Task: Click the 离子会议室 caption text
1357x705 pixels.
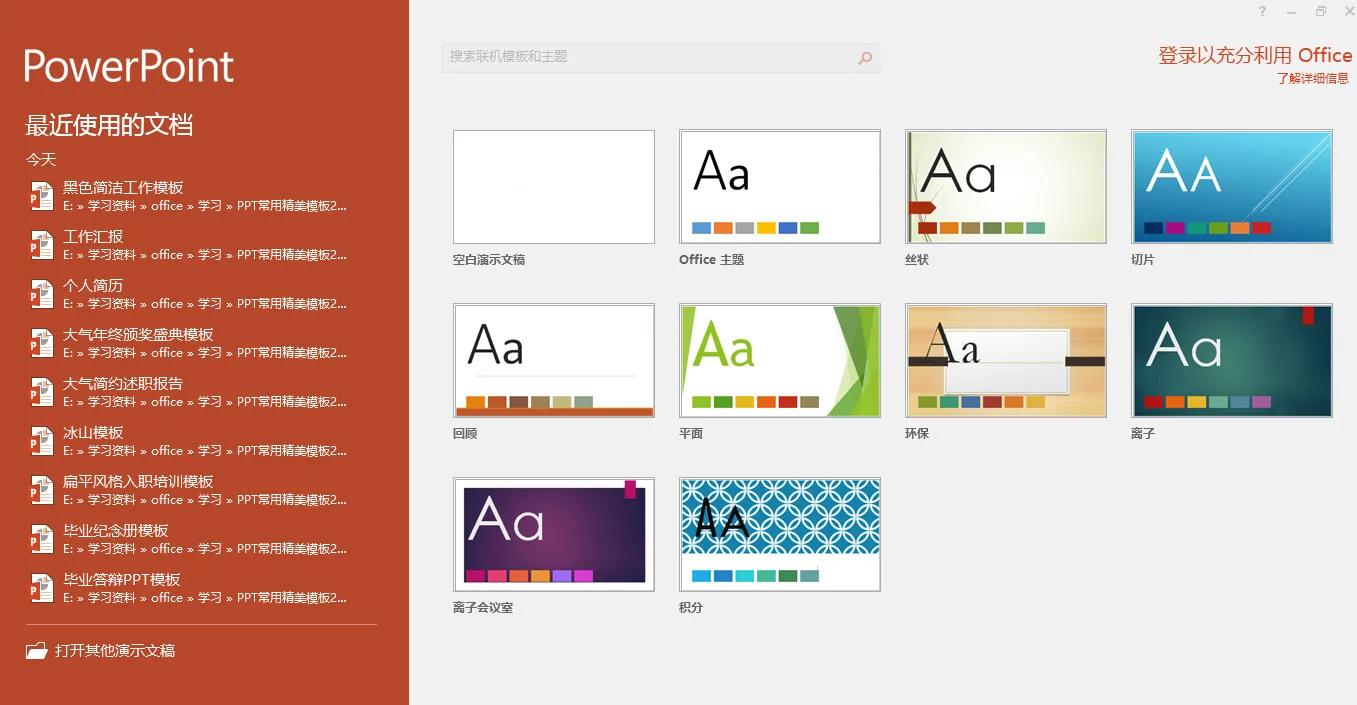Action: point(483,608)
